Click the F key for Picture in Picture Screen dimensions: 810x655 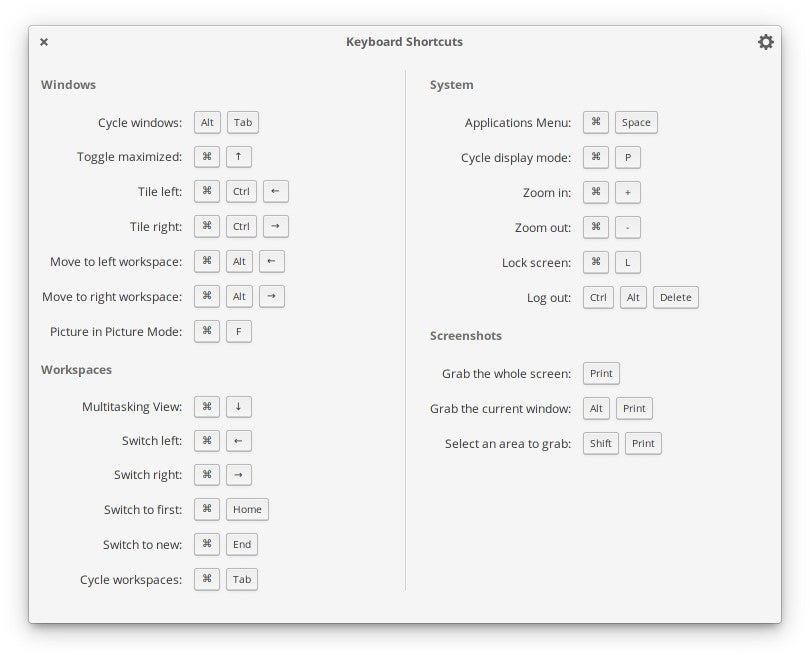(x=239, y=331)
